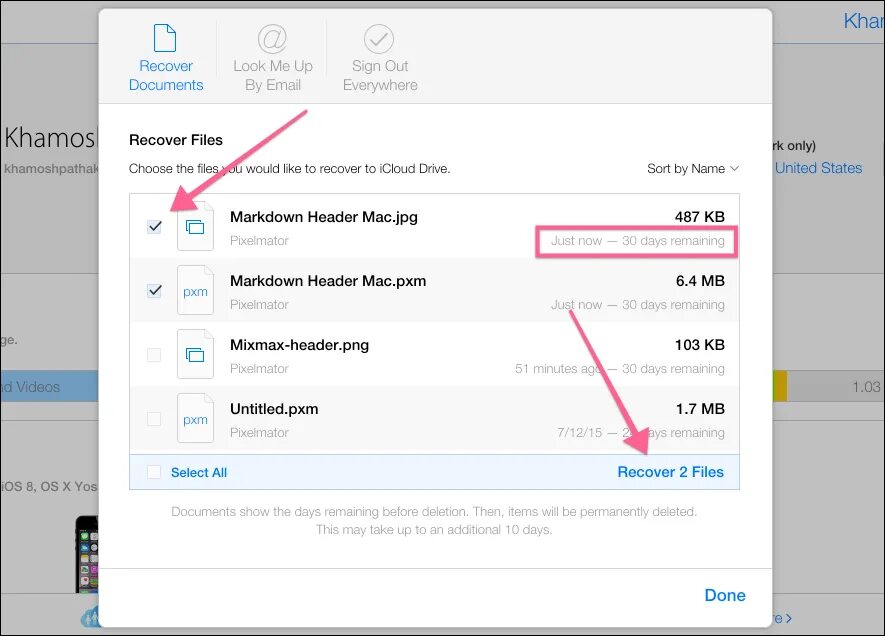Check the Mixmax-header.png checkbox

154,355
